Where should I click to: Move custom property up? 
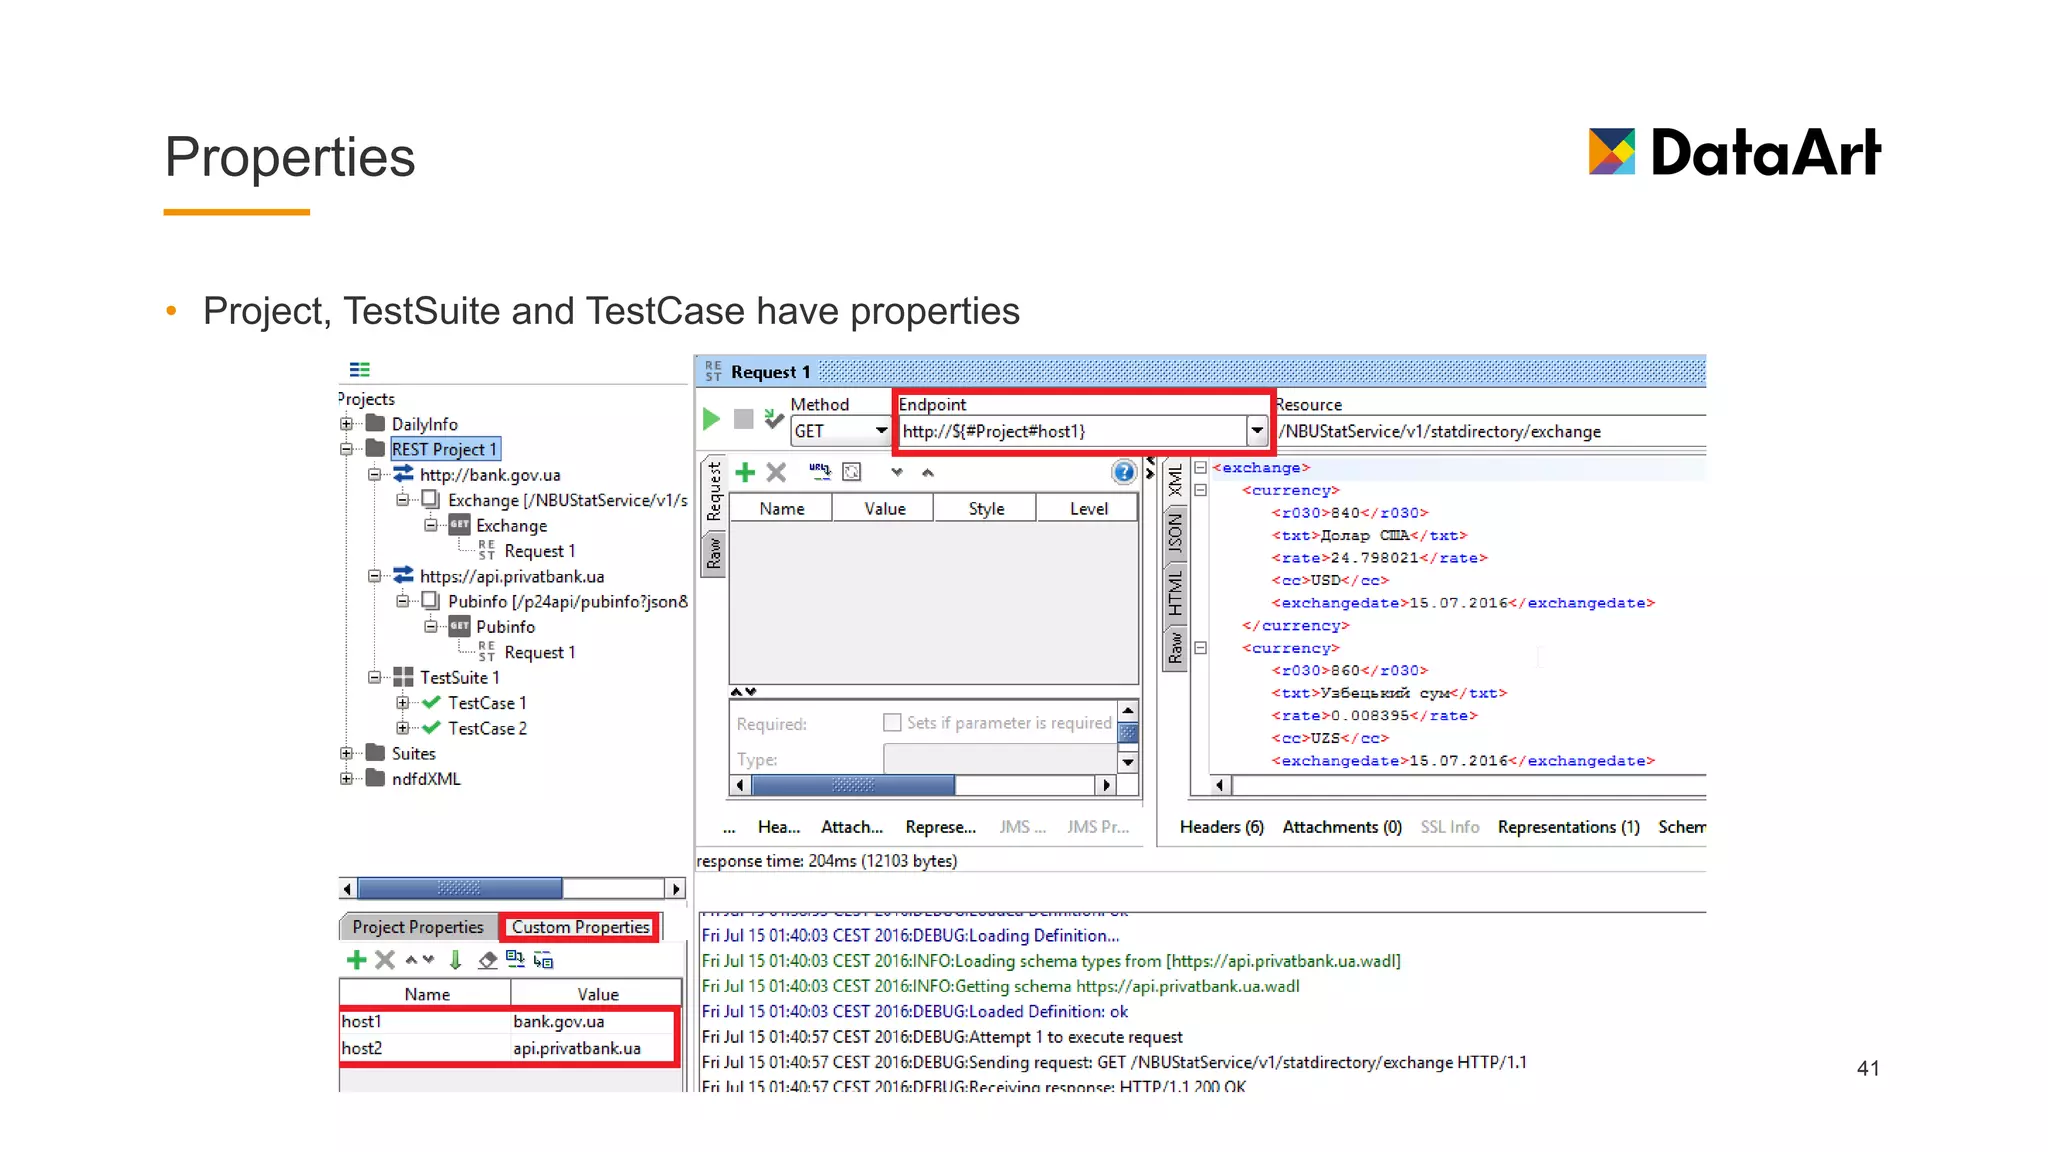click(x=411, y=960)
